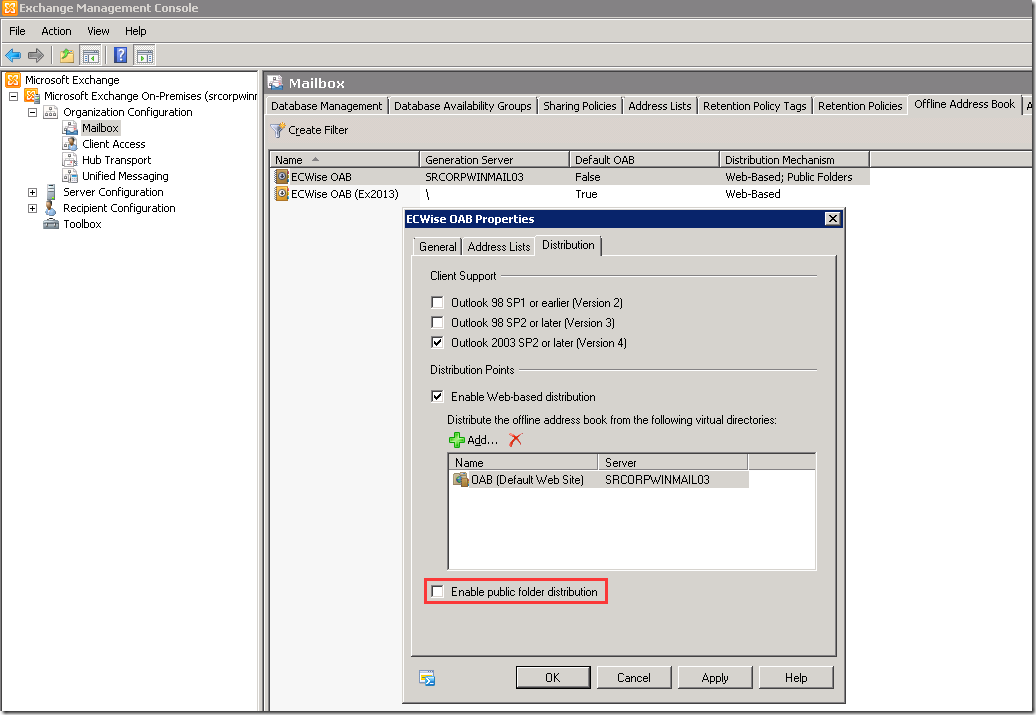Click the Organization Configuration node icon
Image resolution: width=1036 pixels, height=715 pixels.
click(x=51, y=112)
